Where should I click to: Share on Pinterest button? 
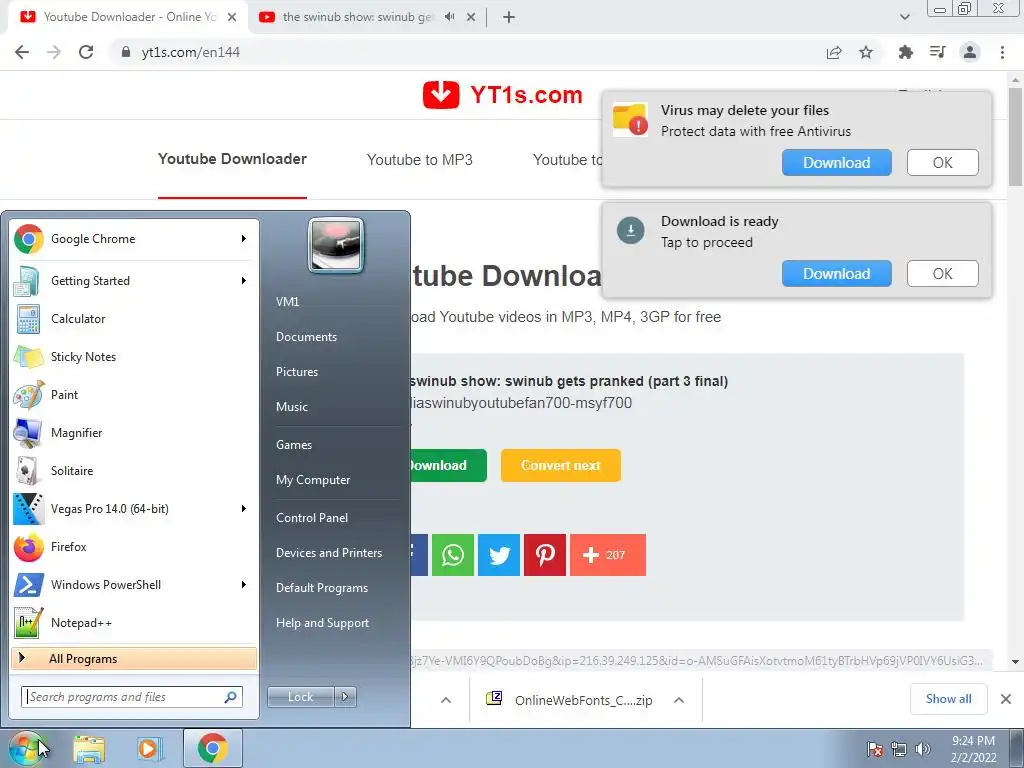click(545, 555)
